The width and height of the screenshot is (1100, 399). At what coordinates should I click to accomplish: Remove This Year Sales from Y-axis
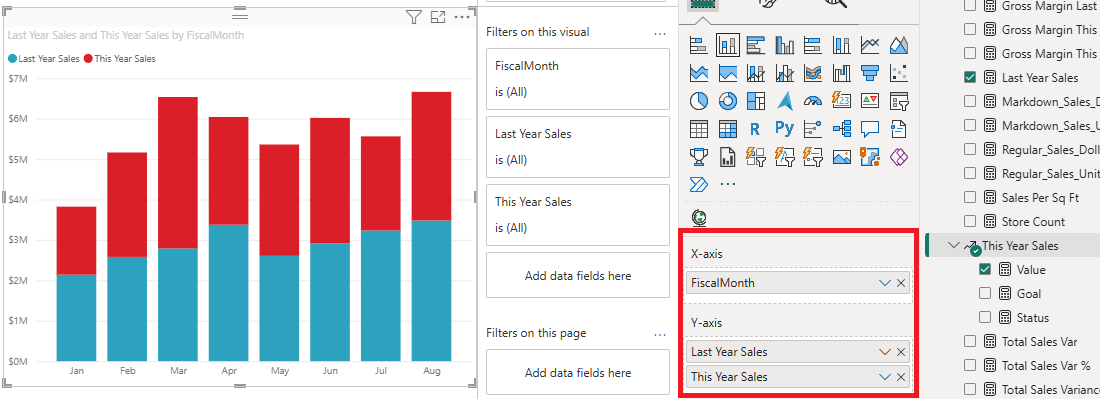[901, 377]
